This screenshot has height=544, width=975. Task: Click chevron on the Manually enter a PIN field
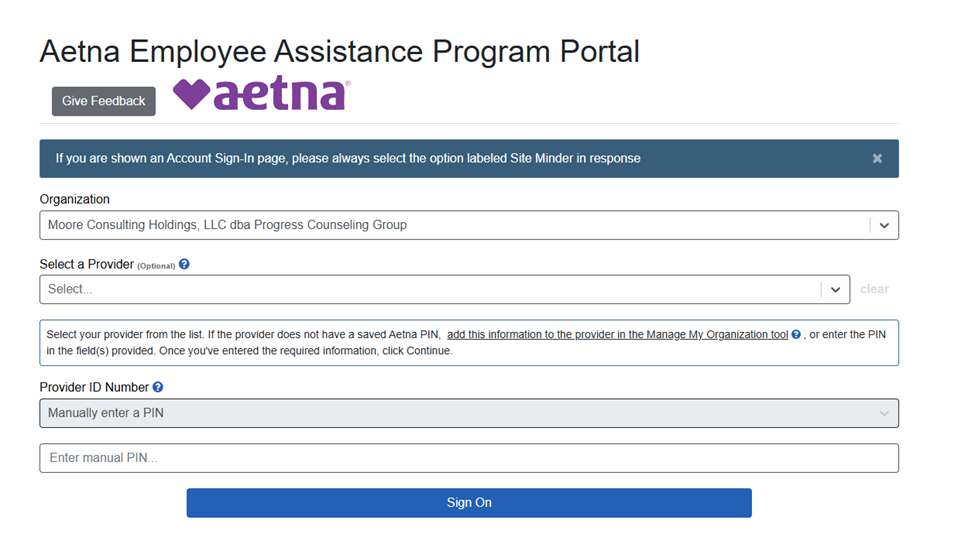click(884, 413)
